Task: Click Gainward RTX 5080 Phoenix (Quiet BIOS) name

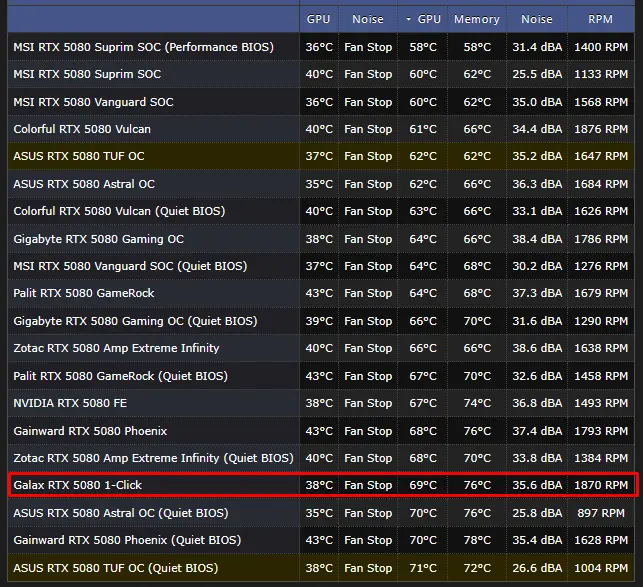Action: pyautogui.click(x=127, y=540)
